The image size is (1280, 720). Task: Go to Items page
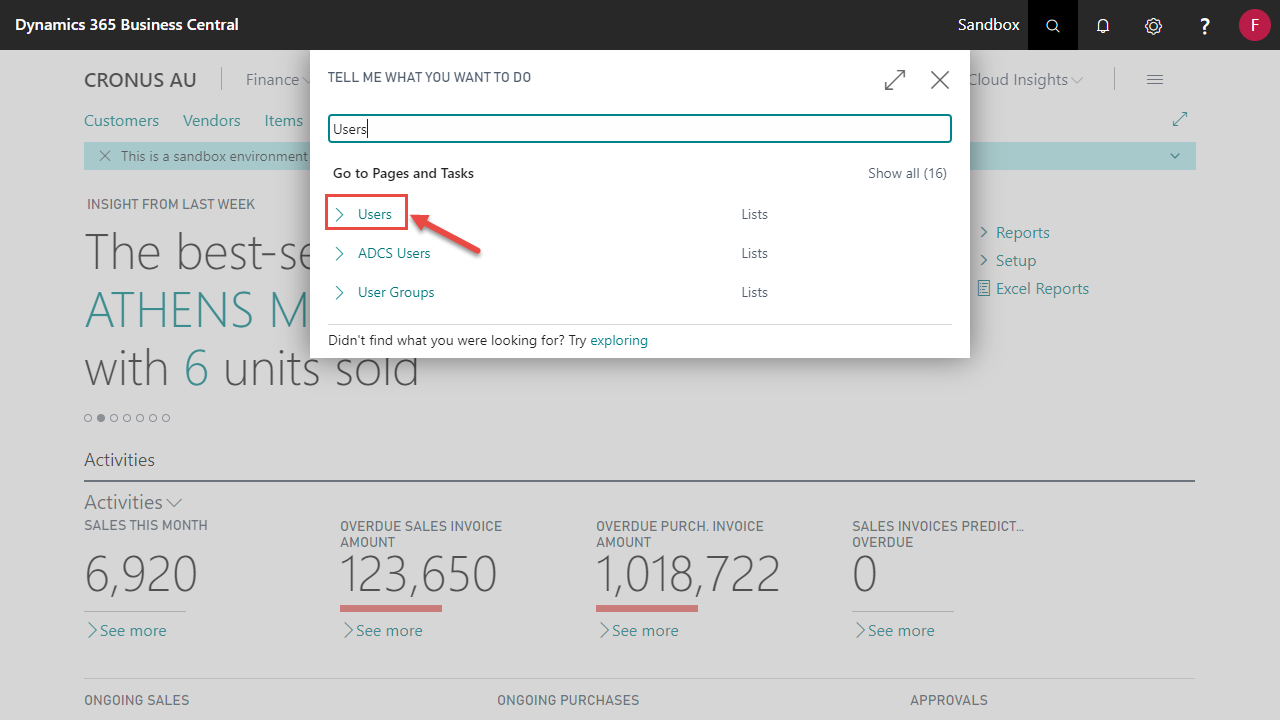[283, 120]
